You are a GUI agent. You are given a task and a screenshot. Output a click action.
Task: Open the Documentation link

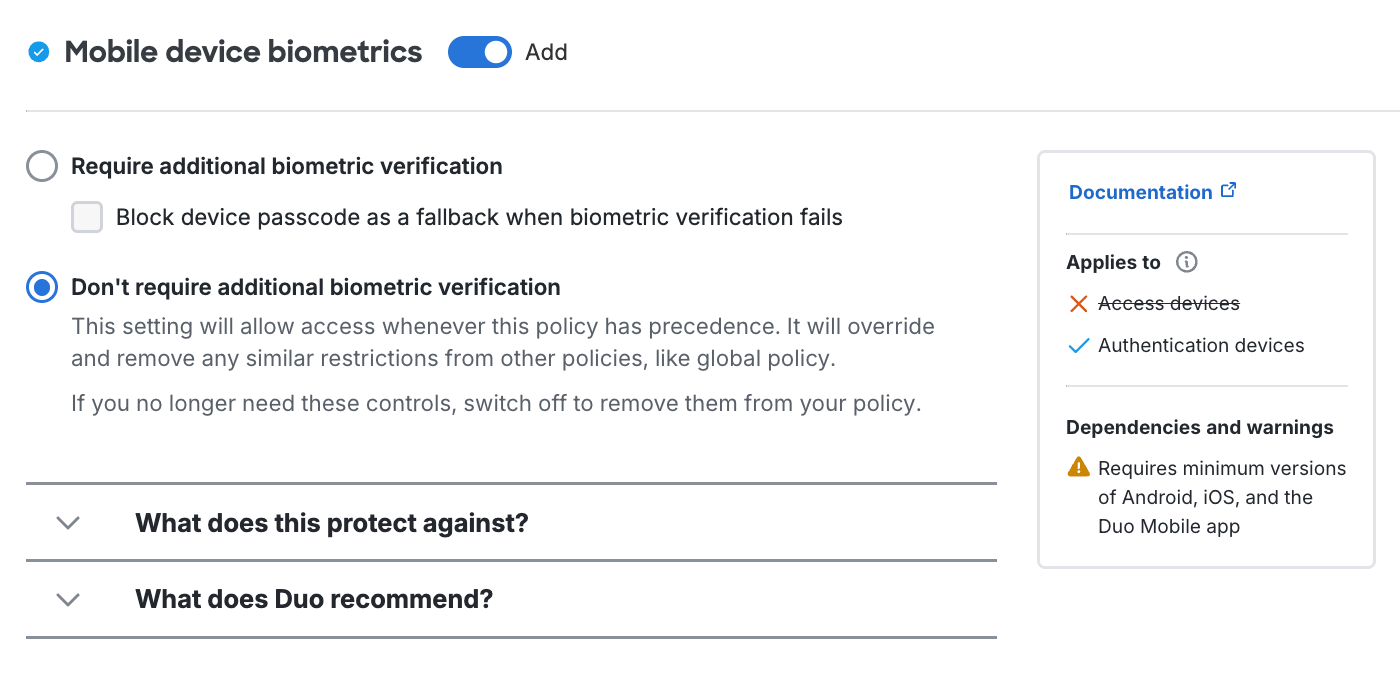point(1140,191)
